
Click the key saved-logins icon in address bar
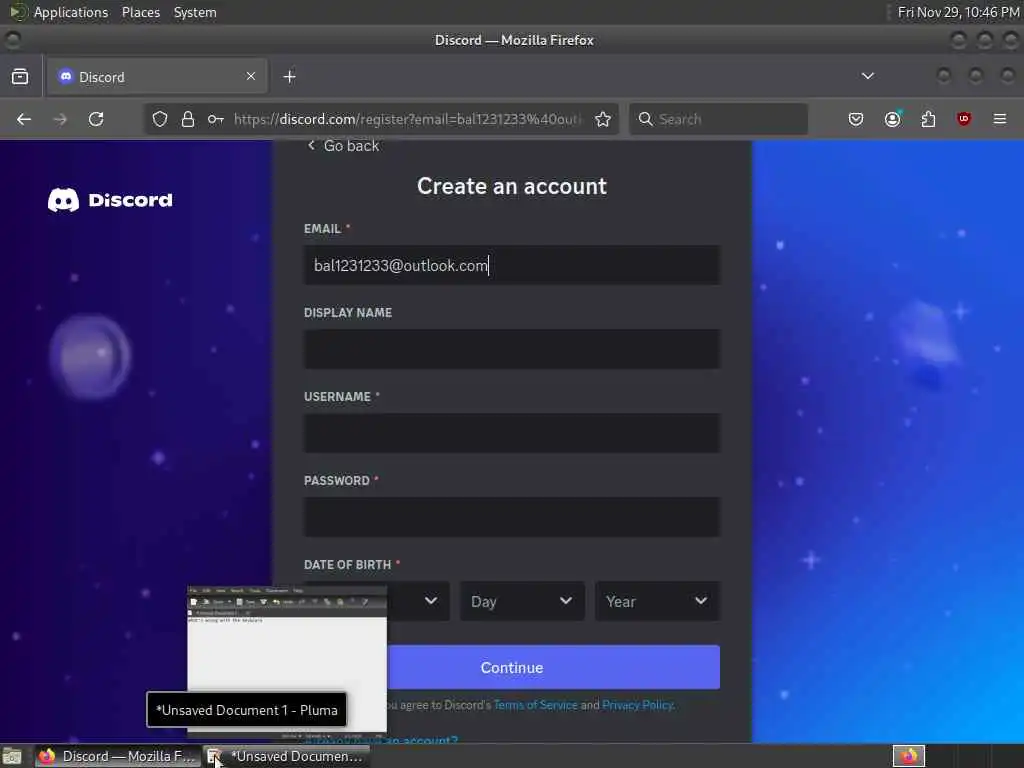tap(216, 119)
